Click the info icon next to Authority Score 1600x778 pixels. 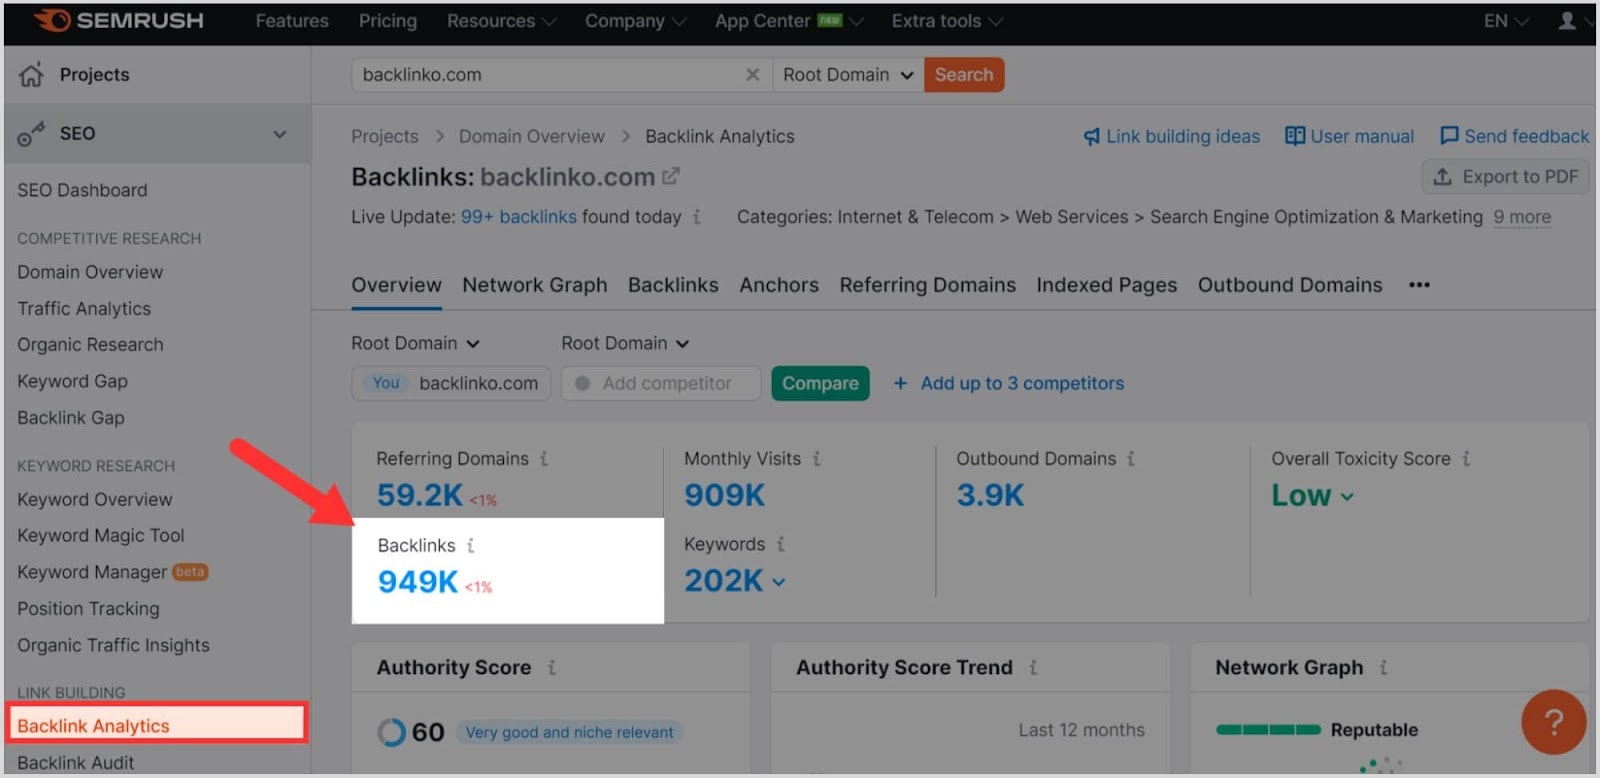pos(552,668)
